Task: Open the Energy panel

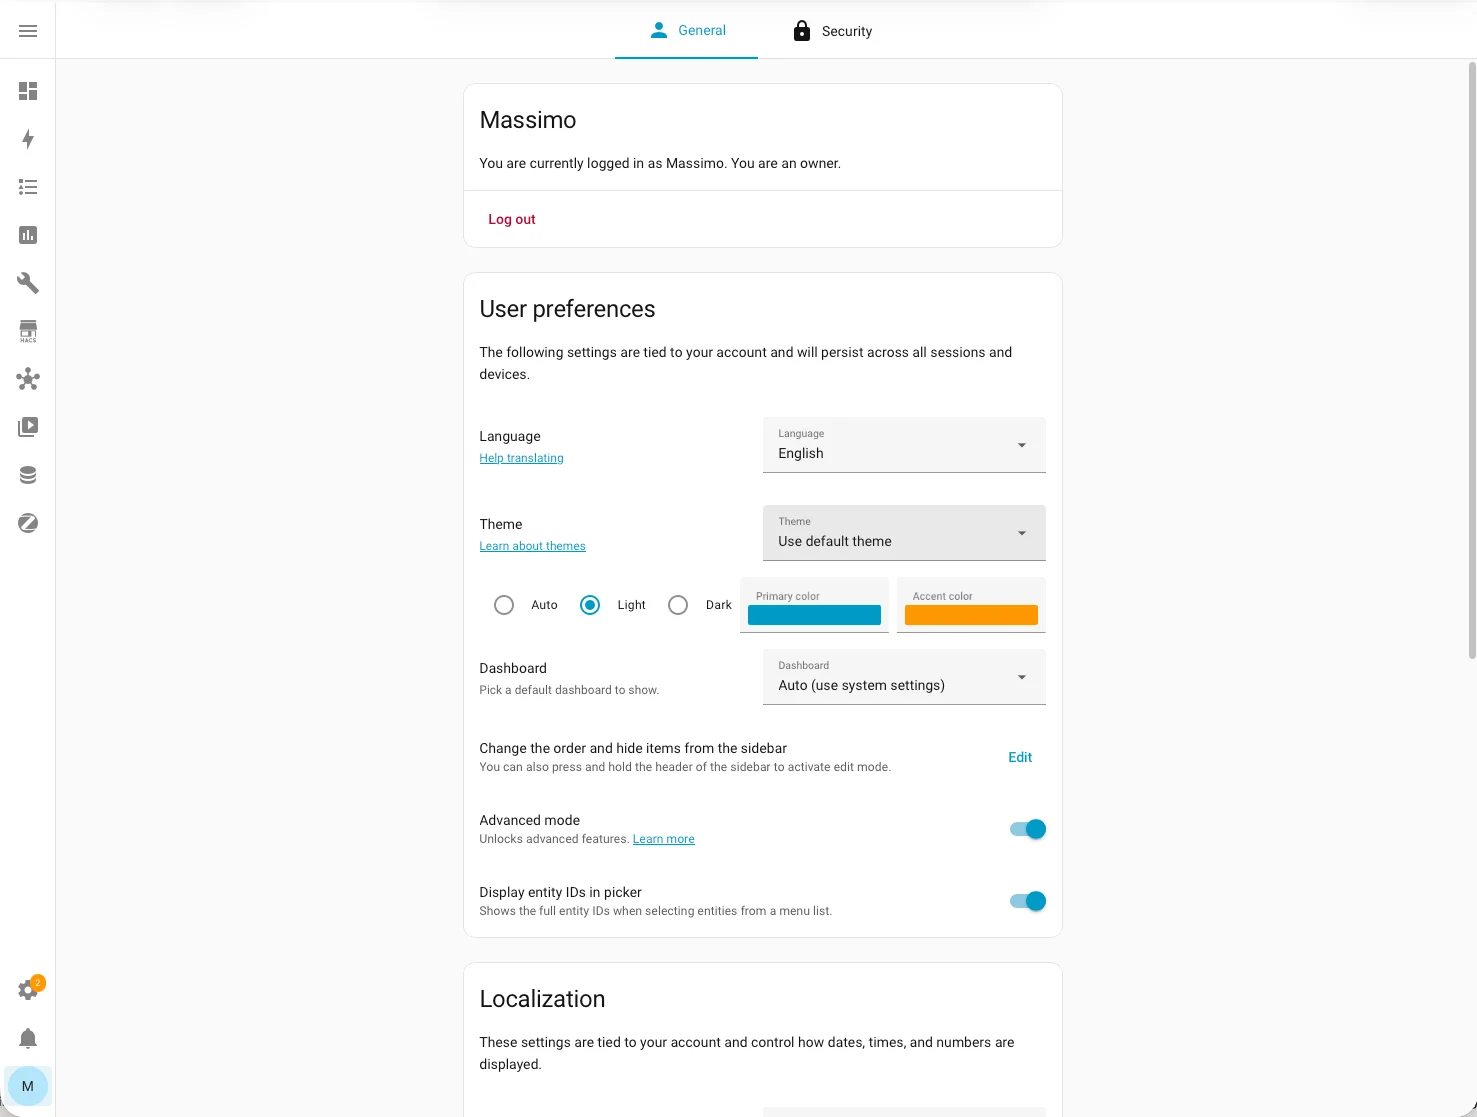Action: pyautogui.click(x=28, y=140)
